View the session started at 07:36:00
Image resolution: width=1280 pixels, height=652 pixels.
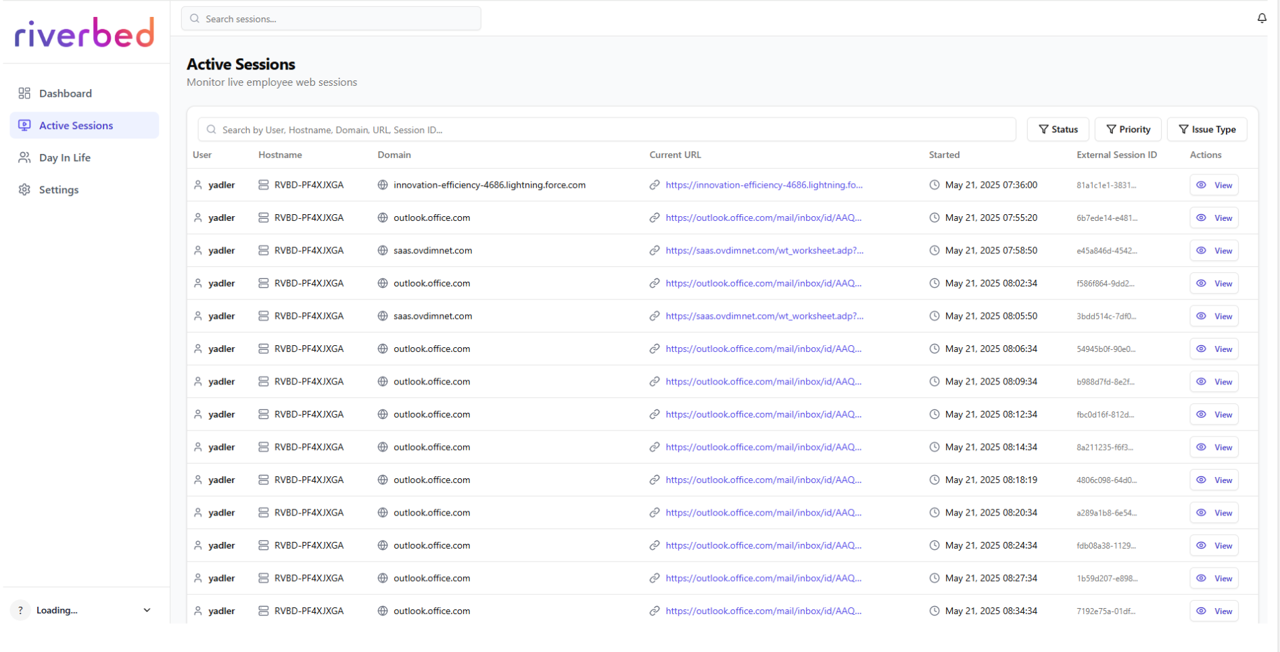(1214, 185)
